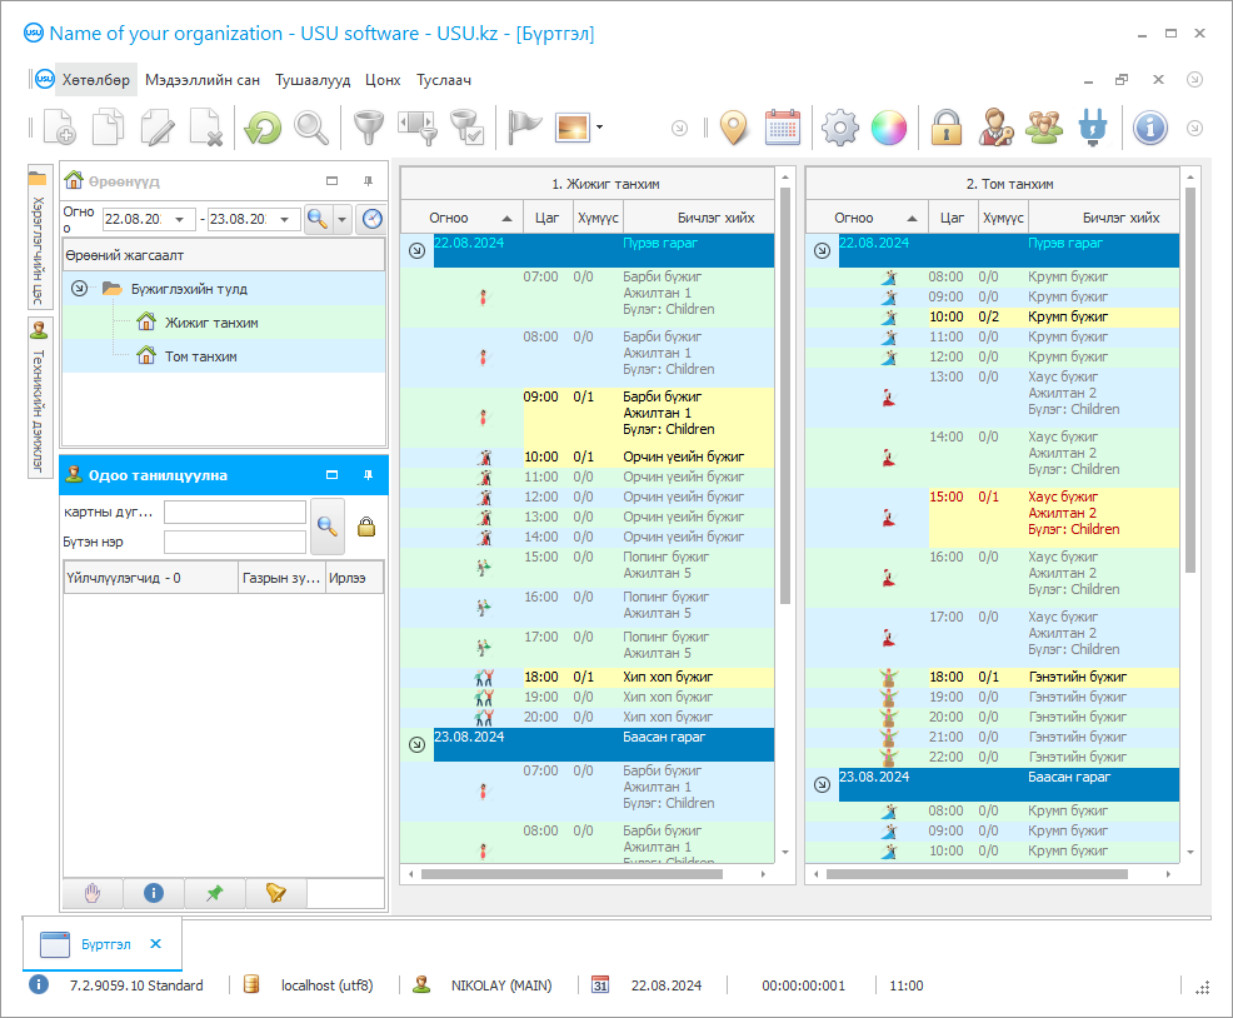Select the 15:00 Хаус бүжиг red row
This screenshot has width=1233, height=1018.
pos(992,517)
